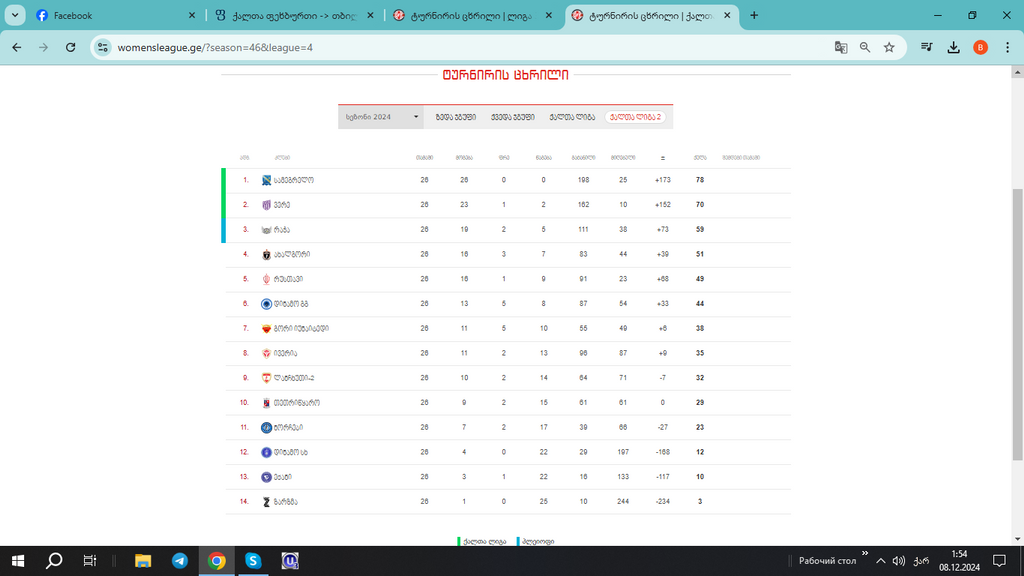Image resolution: width=1024 pixels, height=576 pixels.
Task: Switch to the third browser tab
Action: (472, 15)
